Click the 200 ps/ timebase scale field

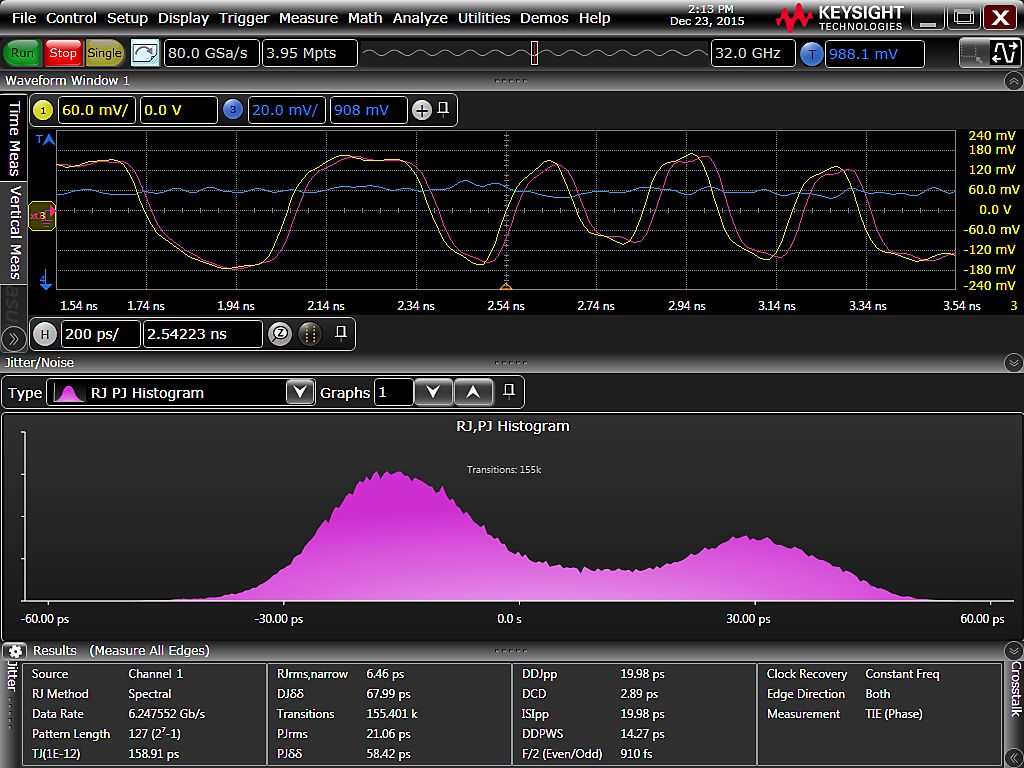point(100,334)
